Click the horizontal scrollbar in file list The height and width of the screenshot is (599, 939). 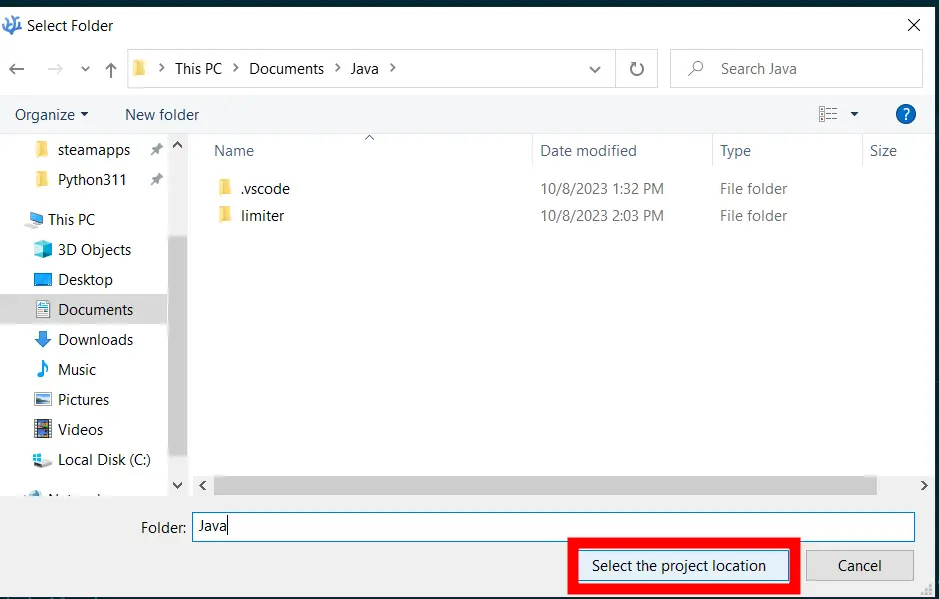pyautogui.click(x=545, y=485)
